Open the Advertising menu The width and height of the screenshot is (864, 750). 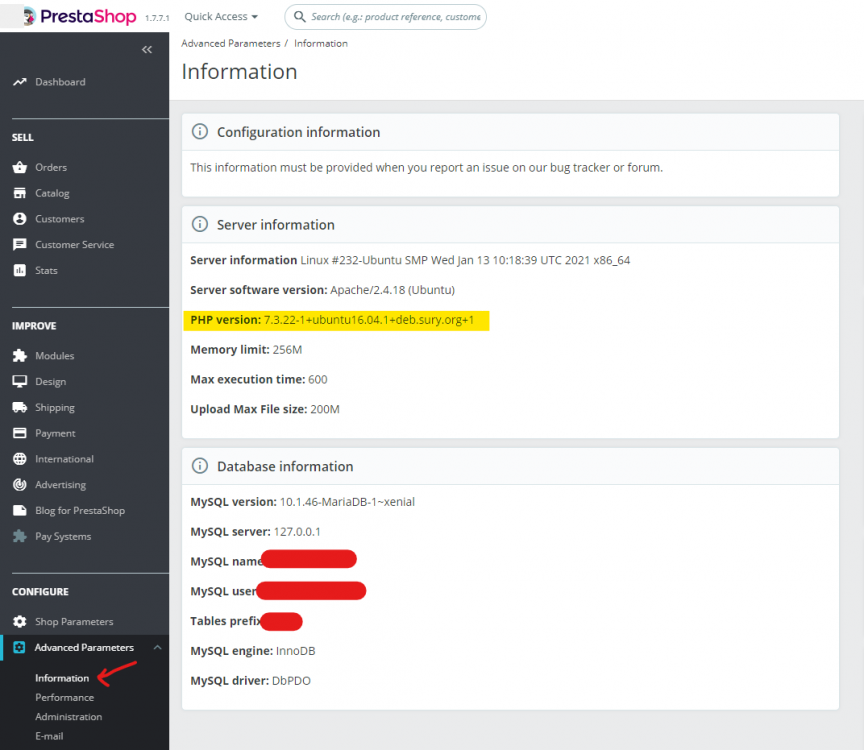click(61, 484)
